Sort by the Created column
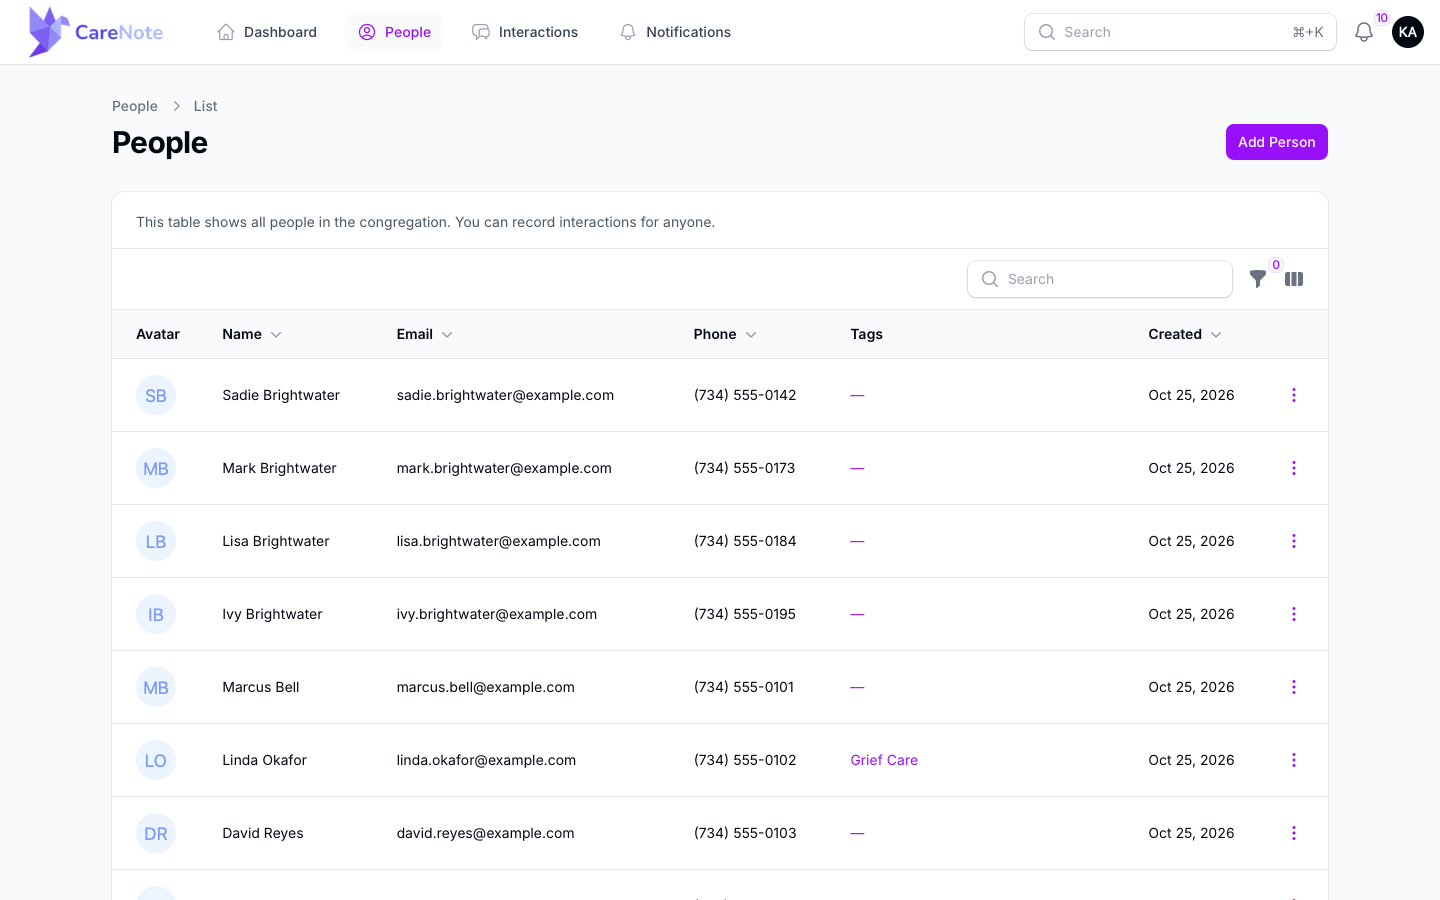1440x900 pixels. (1185, 334)
